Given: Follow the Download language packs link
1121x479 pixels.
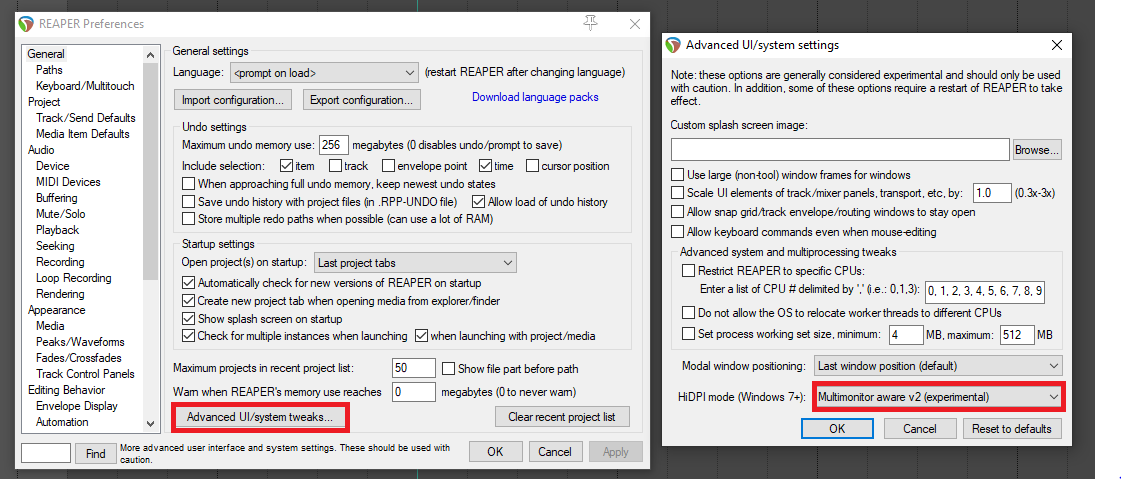Looking at the screenshot, I should point(535,97).
